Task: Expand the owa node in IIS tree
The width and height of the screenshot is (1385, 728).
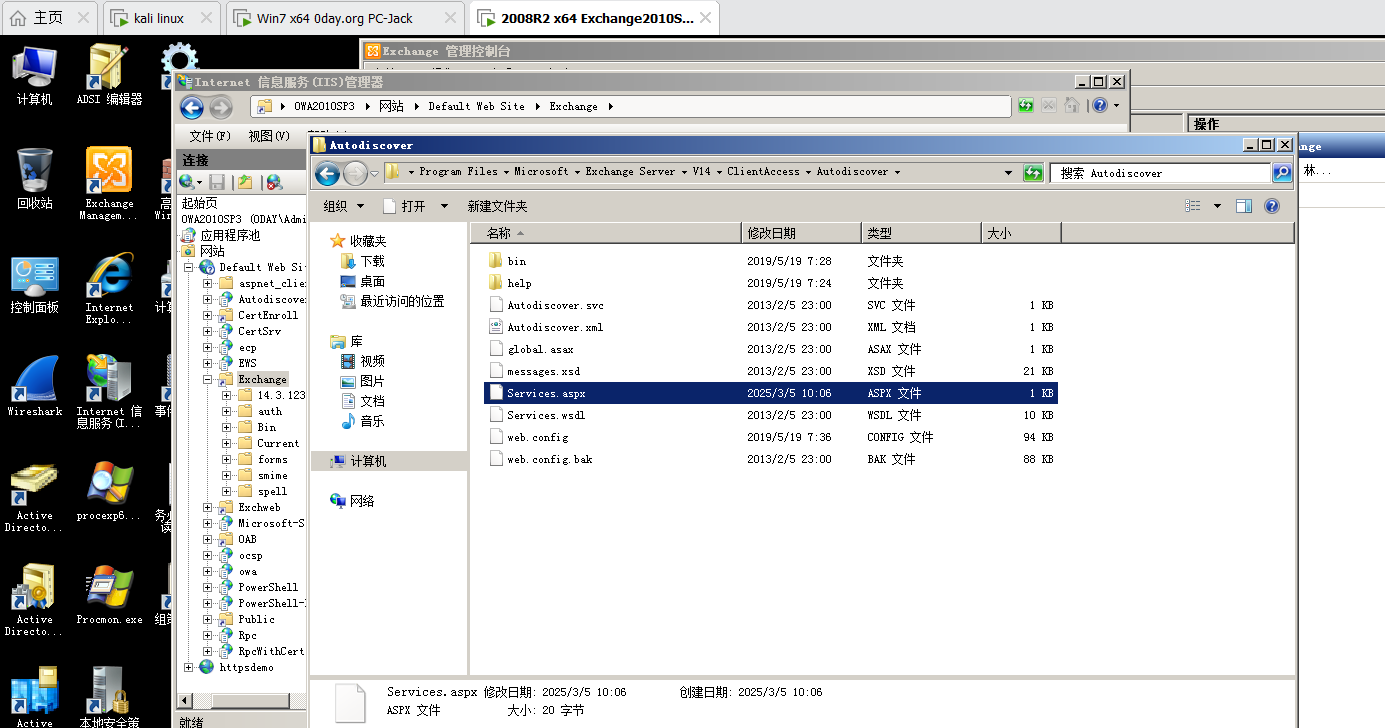Action: click(208, 572)
